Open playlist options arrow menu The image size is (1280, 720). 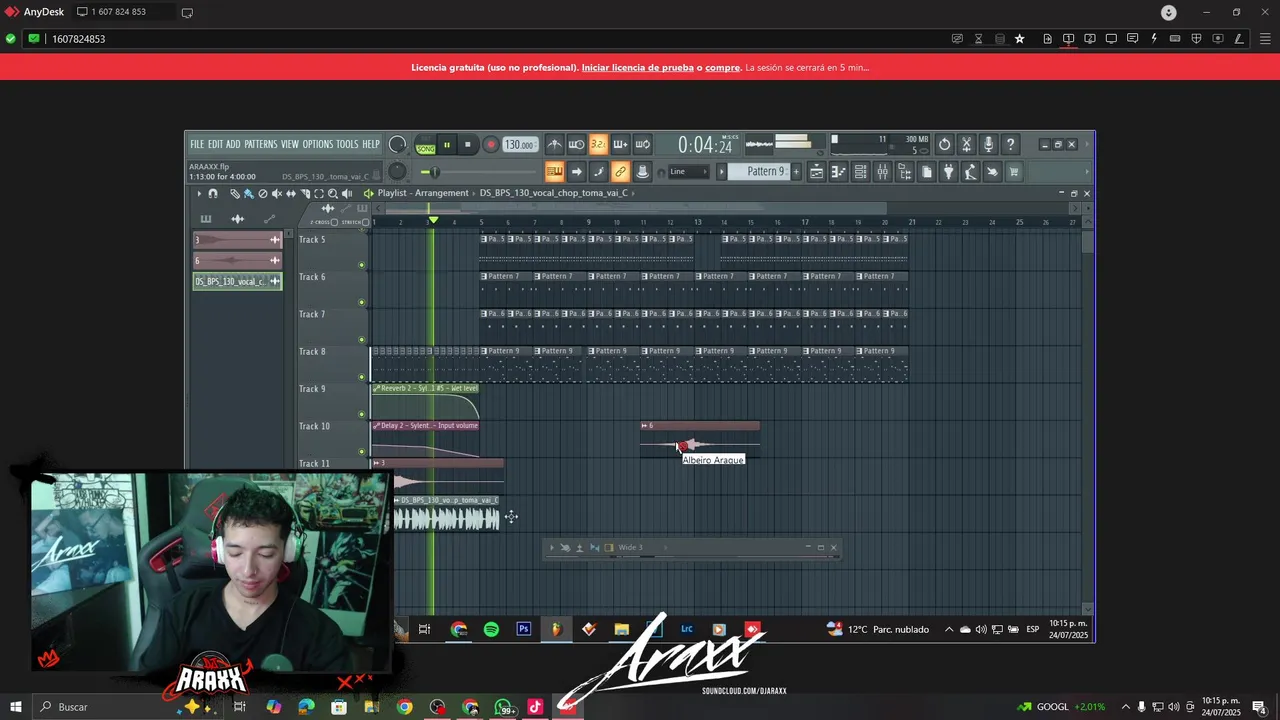(x=199, y=194)
